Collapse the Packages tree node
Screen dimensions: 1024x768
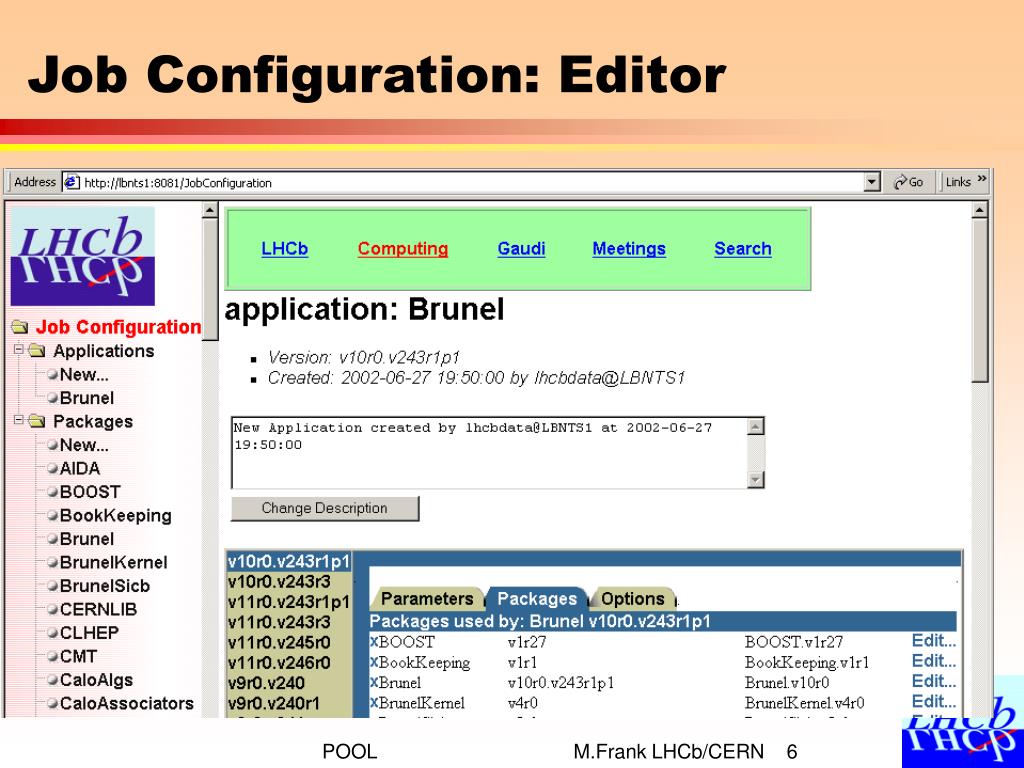18,420
